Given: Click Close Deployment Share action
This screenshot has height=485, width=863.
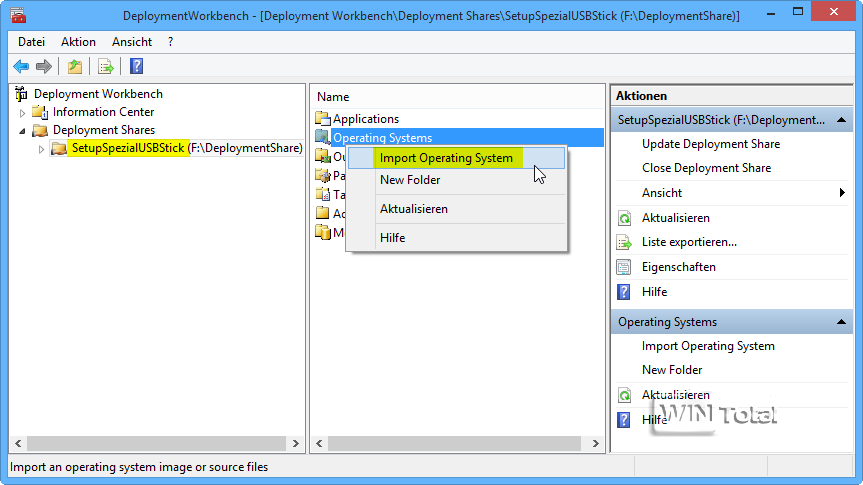Looking at the screenshot, I should [707, 168].
